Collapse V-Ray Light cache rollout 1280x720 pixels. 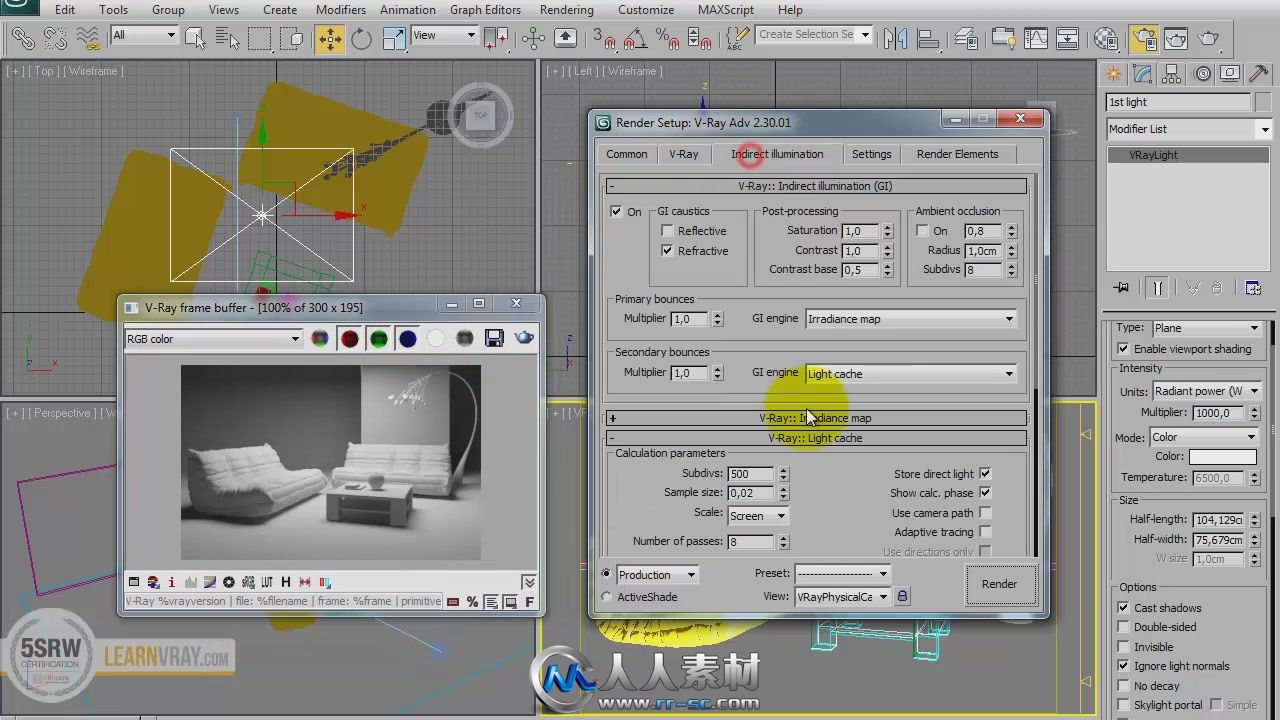click(816, 438)
